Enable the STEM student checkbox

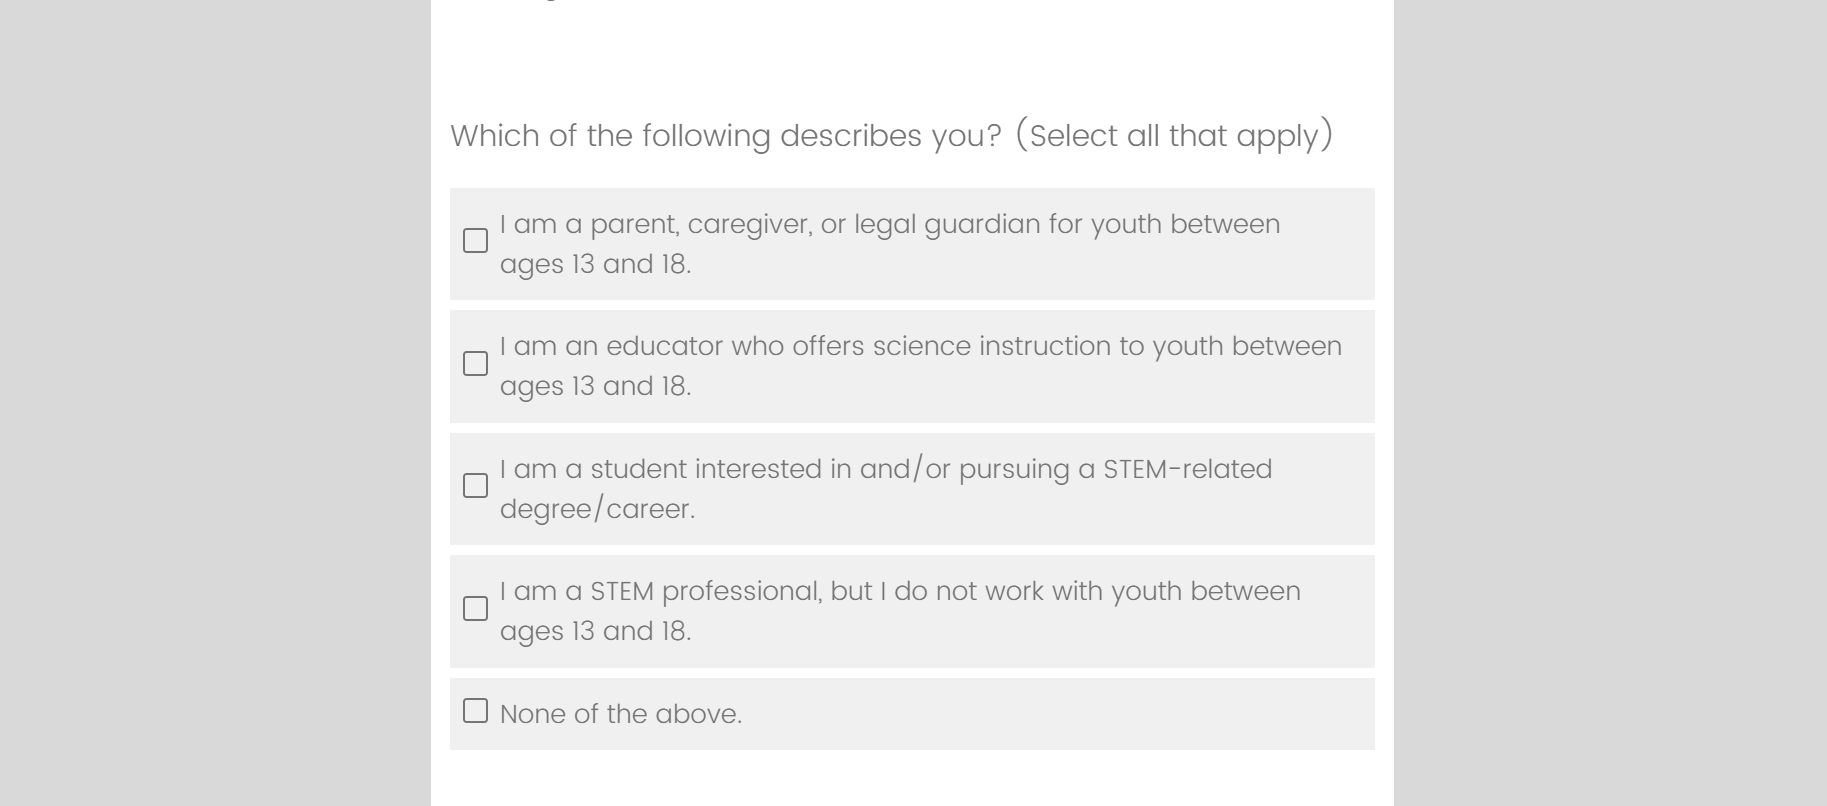pos(476,486)
